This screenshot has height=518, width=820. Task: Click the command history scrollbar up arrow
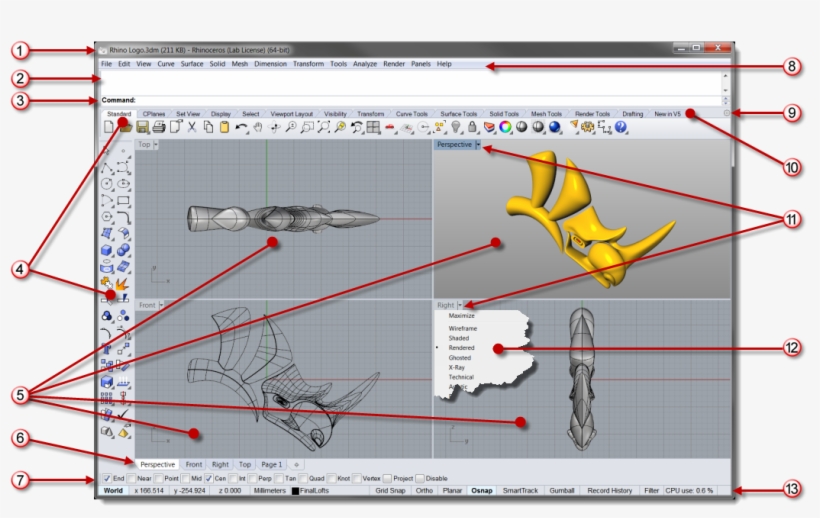(x=725, y=76)
